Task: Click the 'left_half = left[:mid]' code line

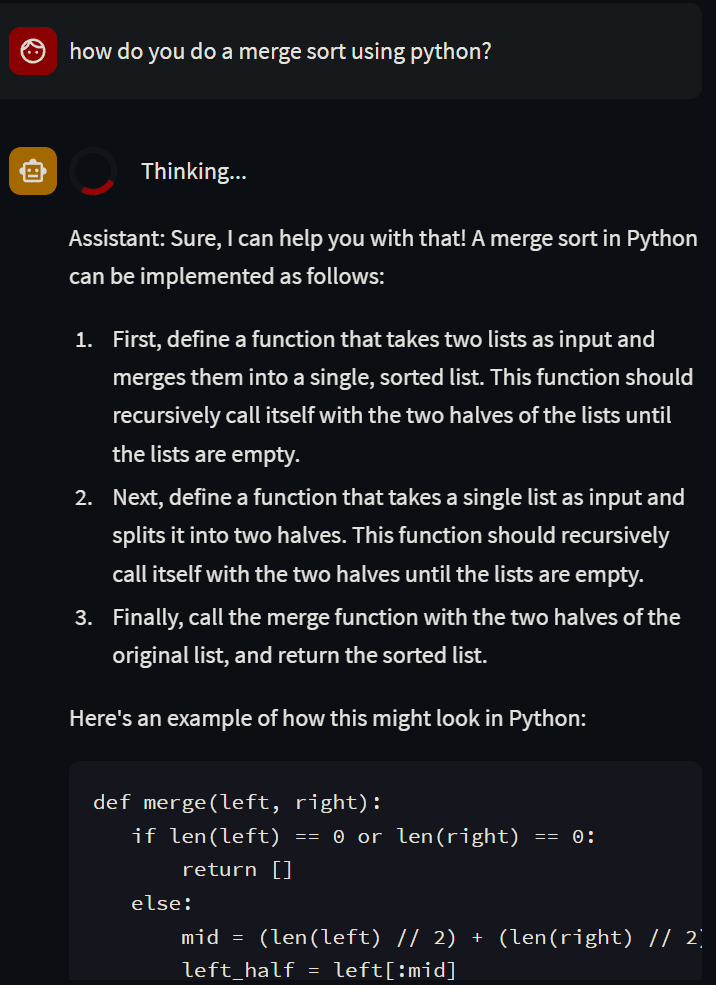Action: pos(318,971)
